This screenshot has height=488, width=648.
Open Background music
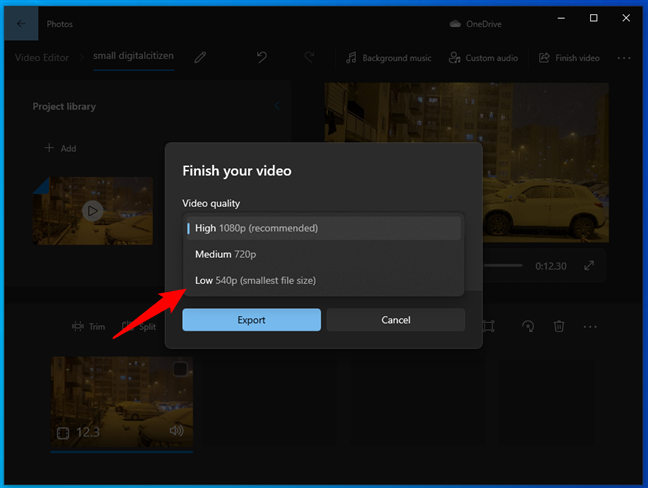click(x=388, y=58)
